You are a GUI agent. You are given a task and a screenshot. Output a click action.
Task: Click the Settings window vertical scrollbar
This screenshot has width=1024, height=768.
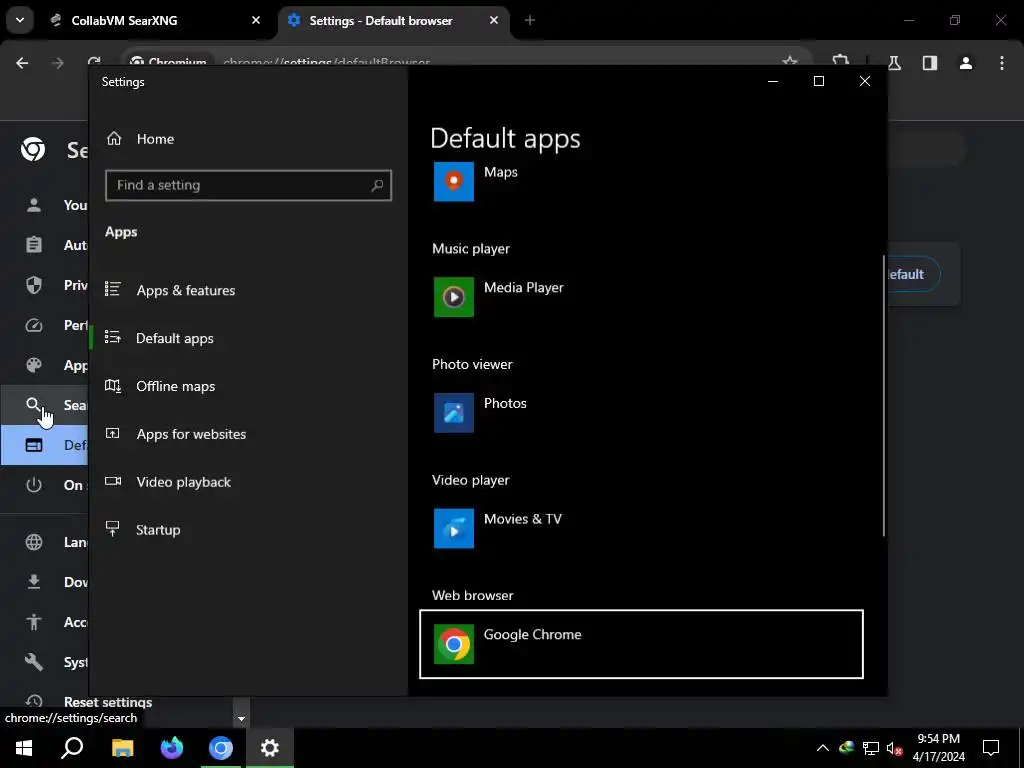pos(884,396)
